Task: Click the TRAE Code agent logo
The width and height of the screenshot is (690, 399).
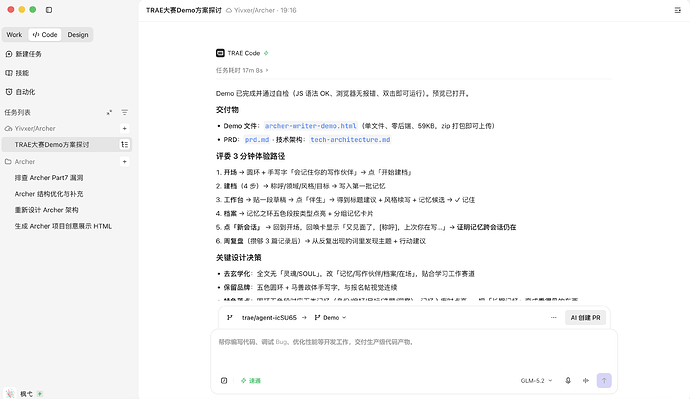Action: tap(220, 53)
